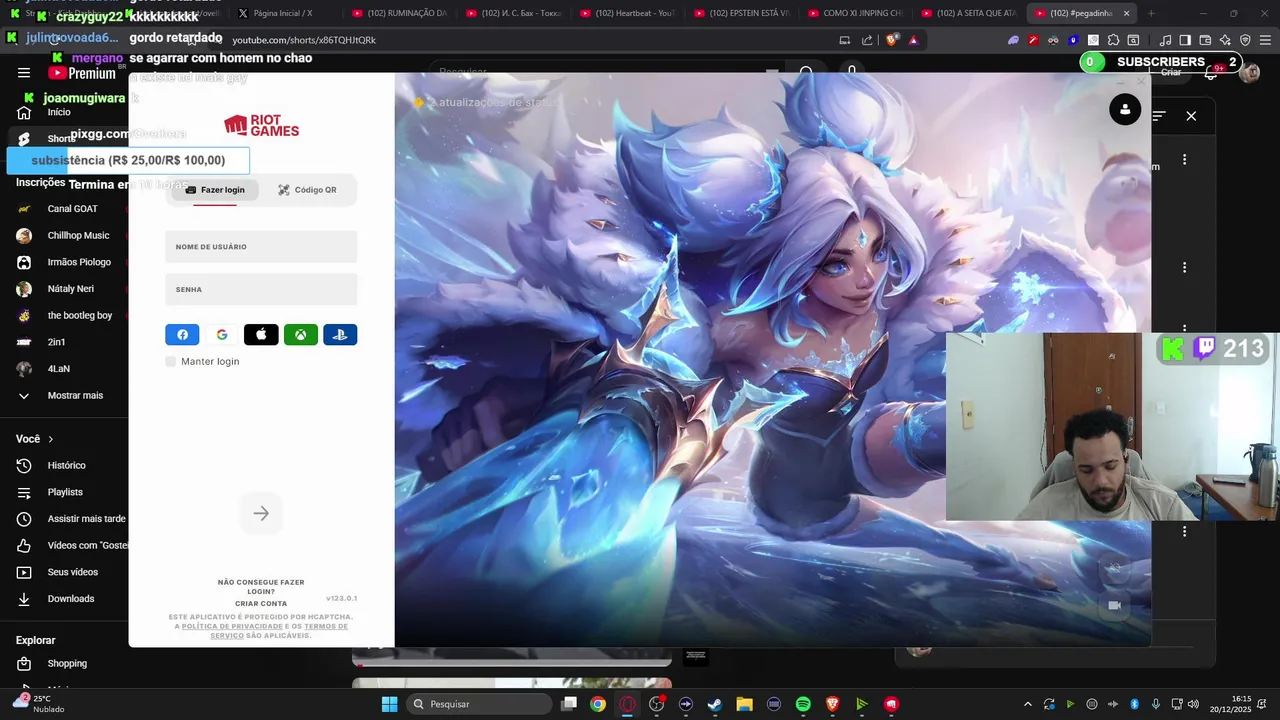The height and width of the screenshot is (720, 1280).
Task: Sign in with Facebook in Riot login
Action: 182,335
